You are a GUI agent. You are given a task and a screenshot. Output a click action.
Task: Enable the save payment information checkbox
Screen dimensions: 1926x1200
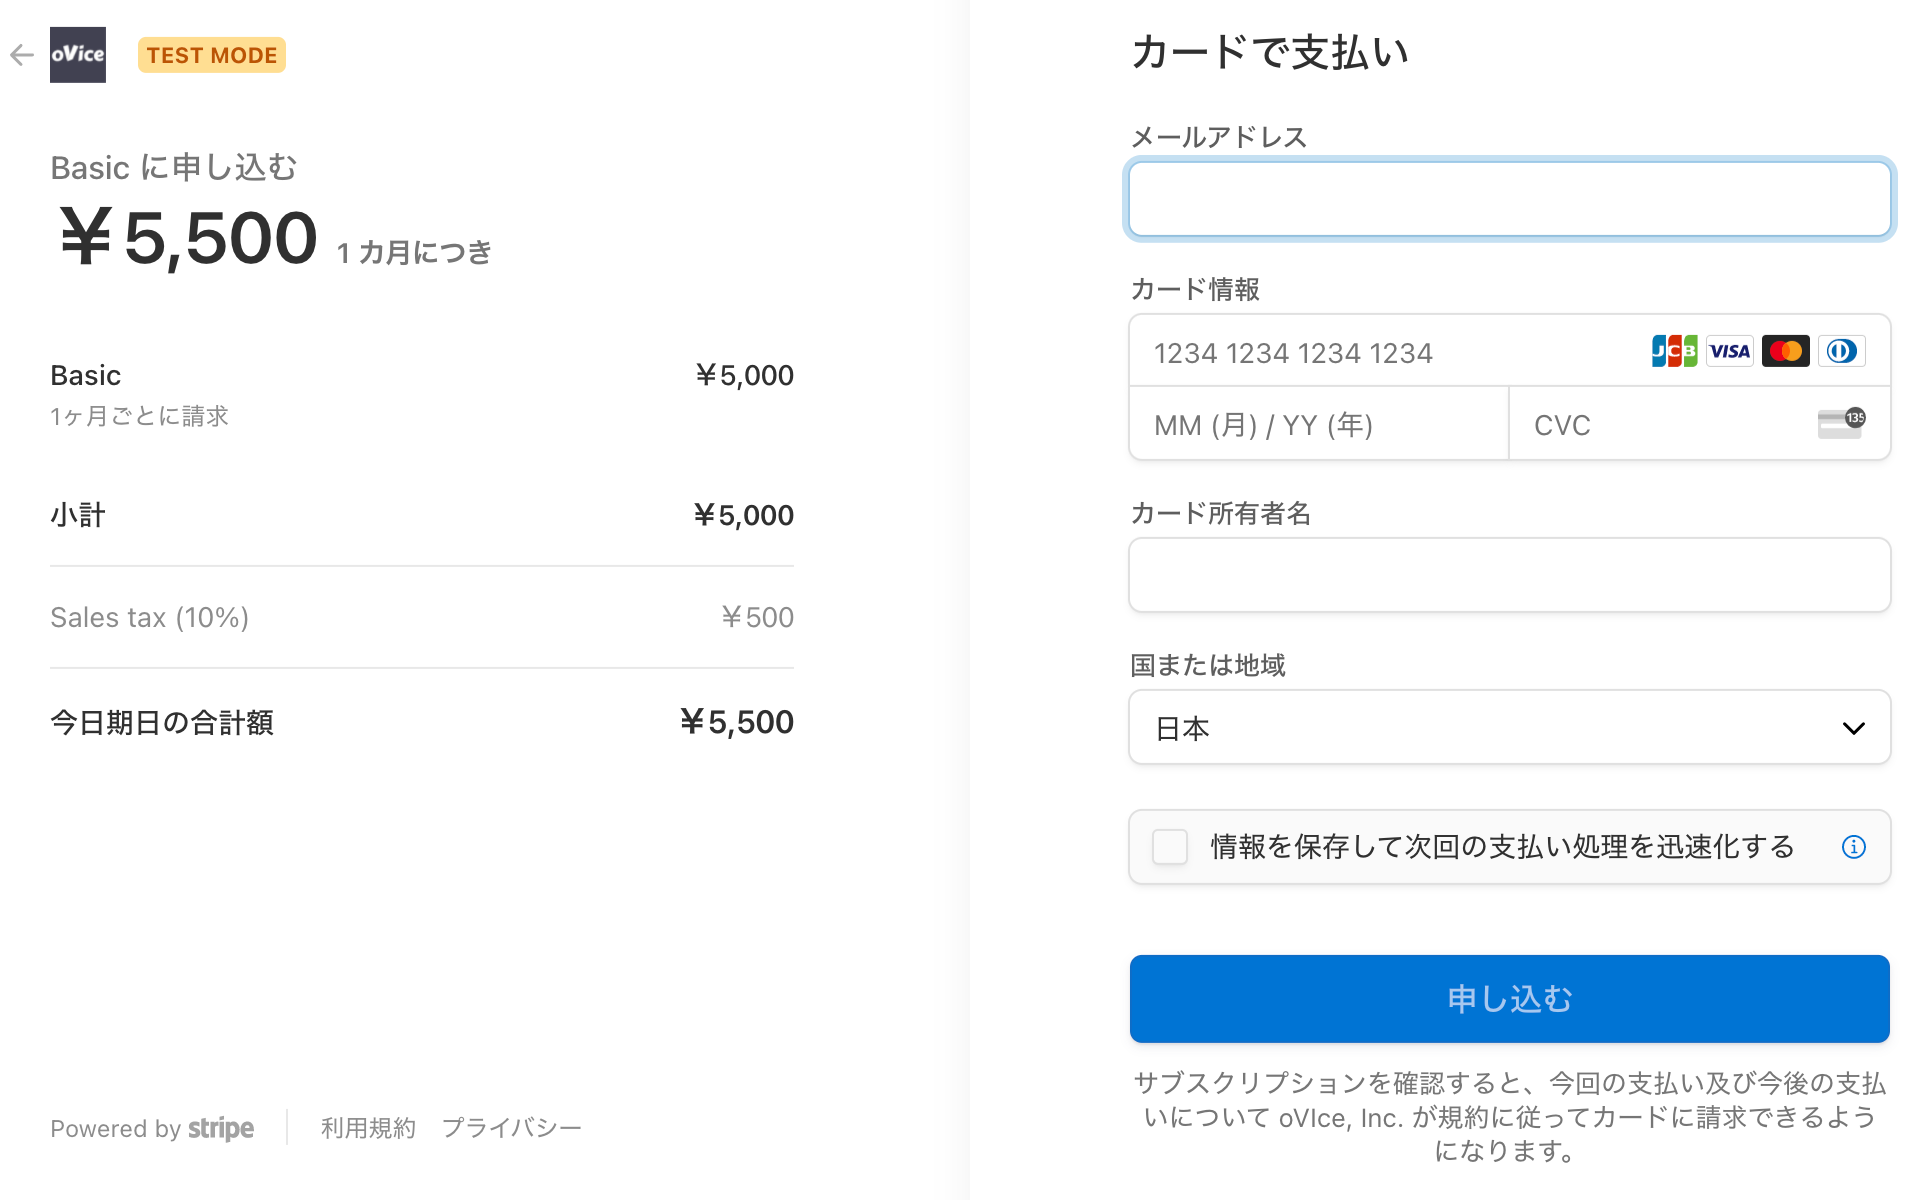pyautogui.click(x=1169, y=847)
